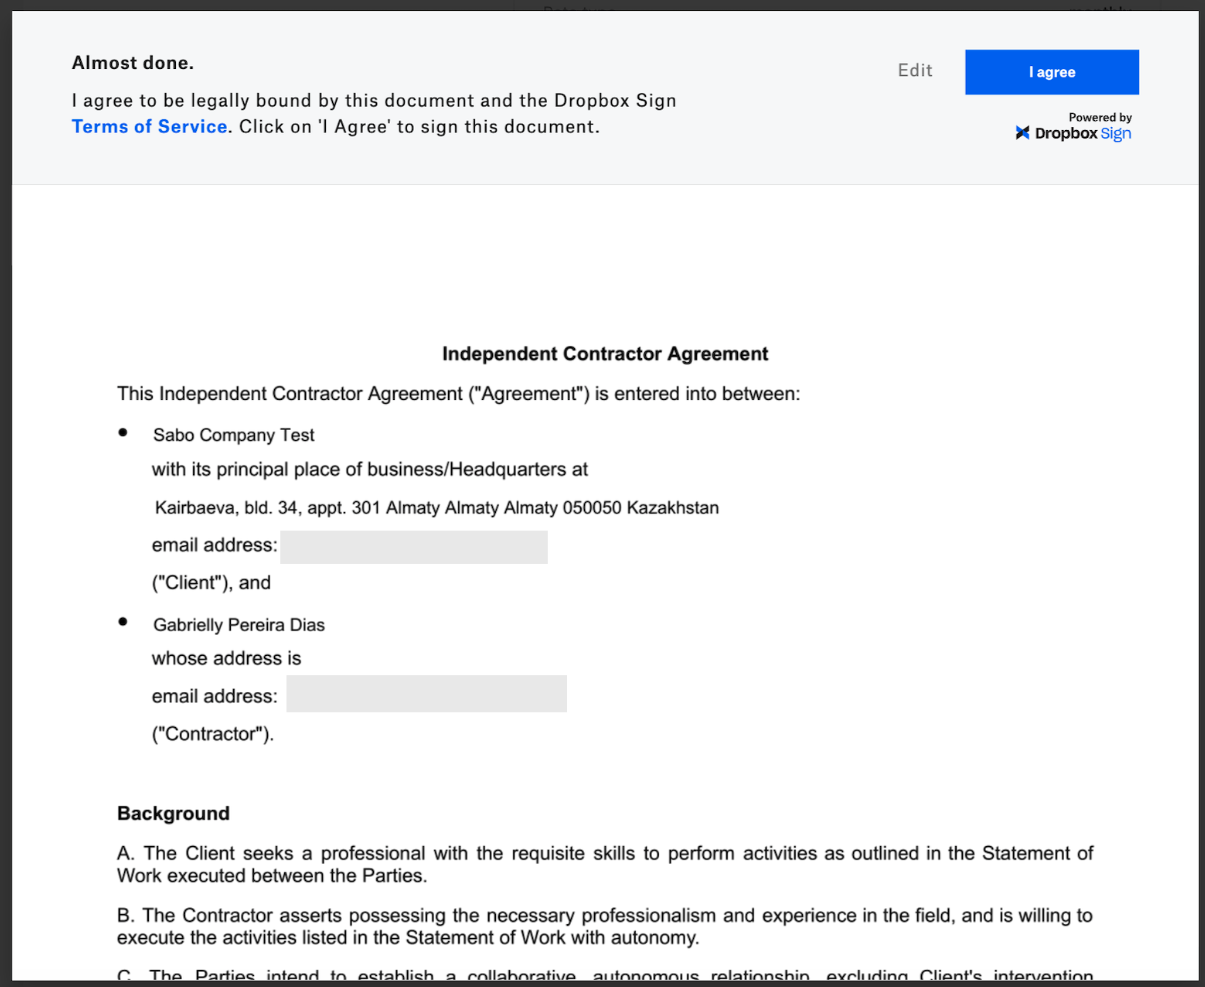Click the 'Powered by' label
1205x987 pixels.
(x=1100, y=117)
